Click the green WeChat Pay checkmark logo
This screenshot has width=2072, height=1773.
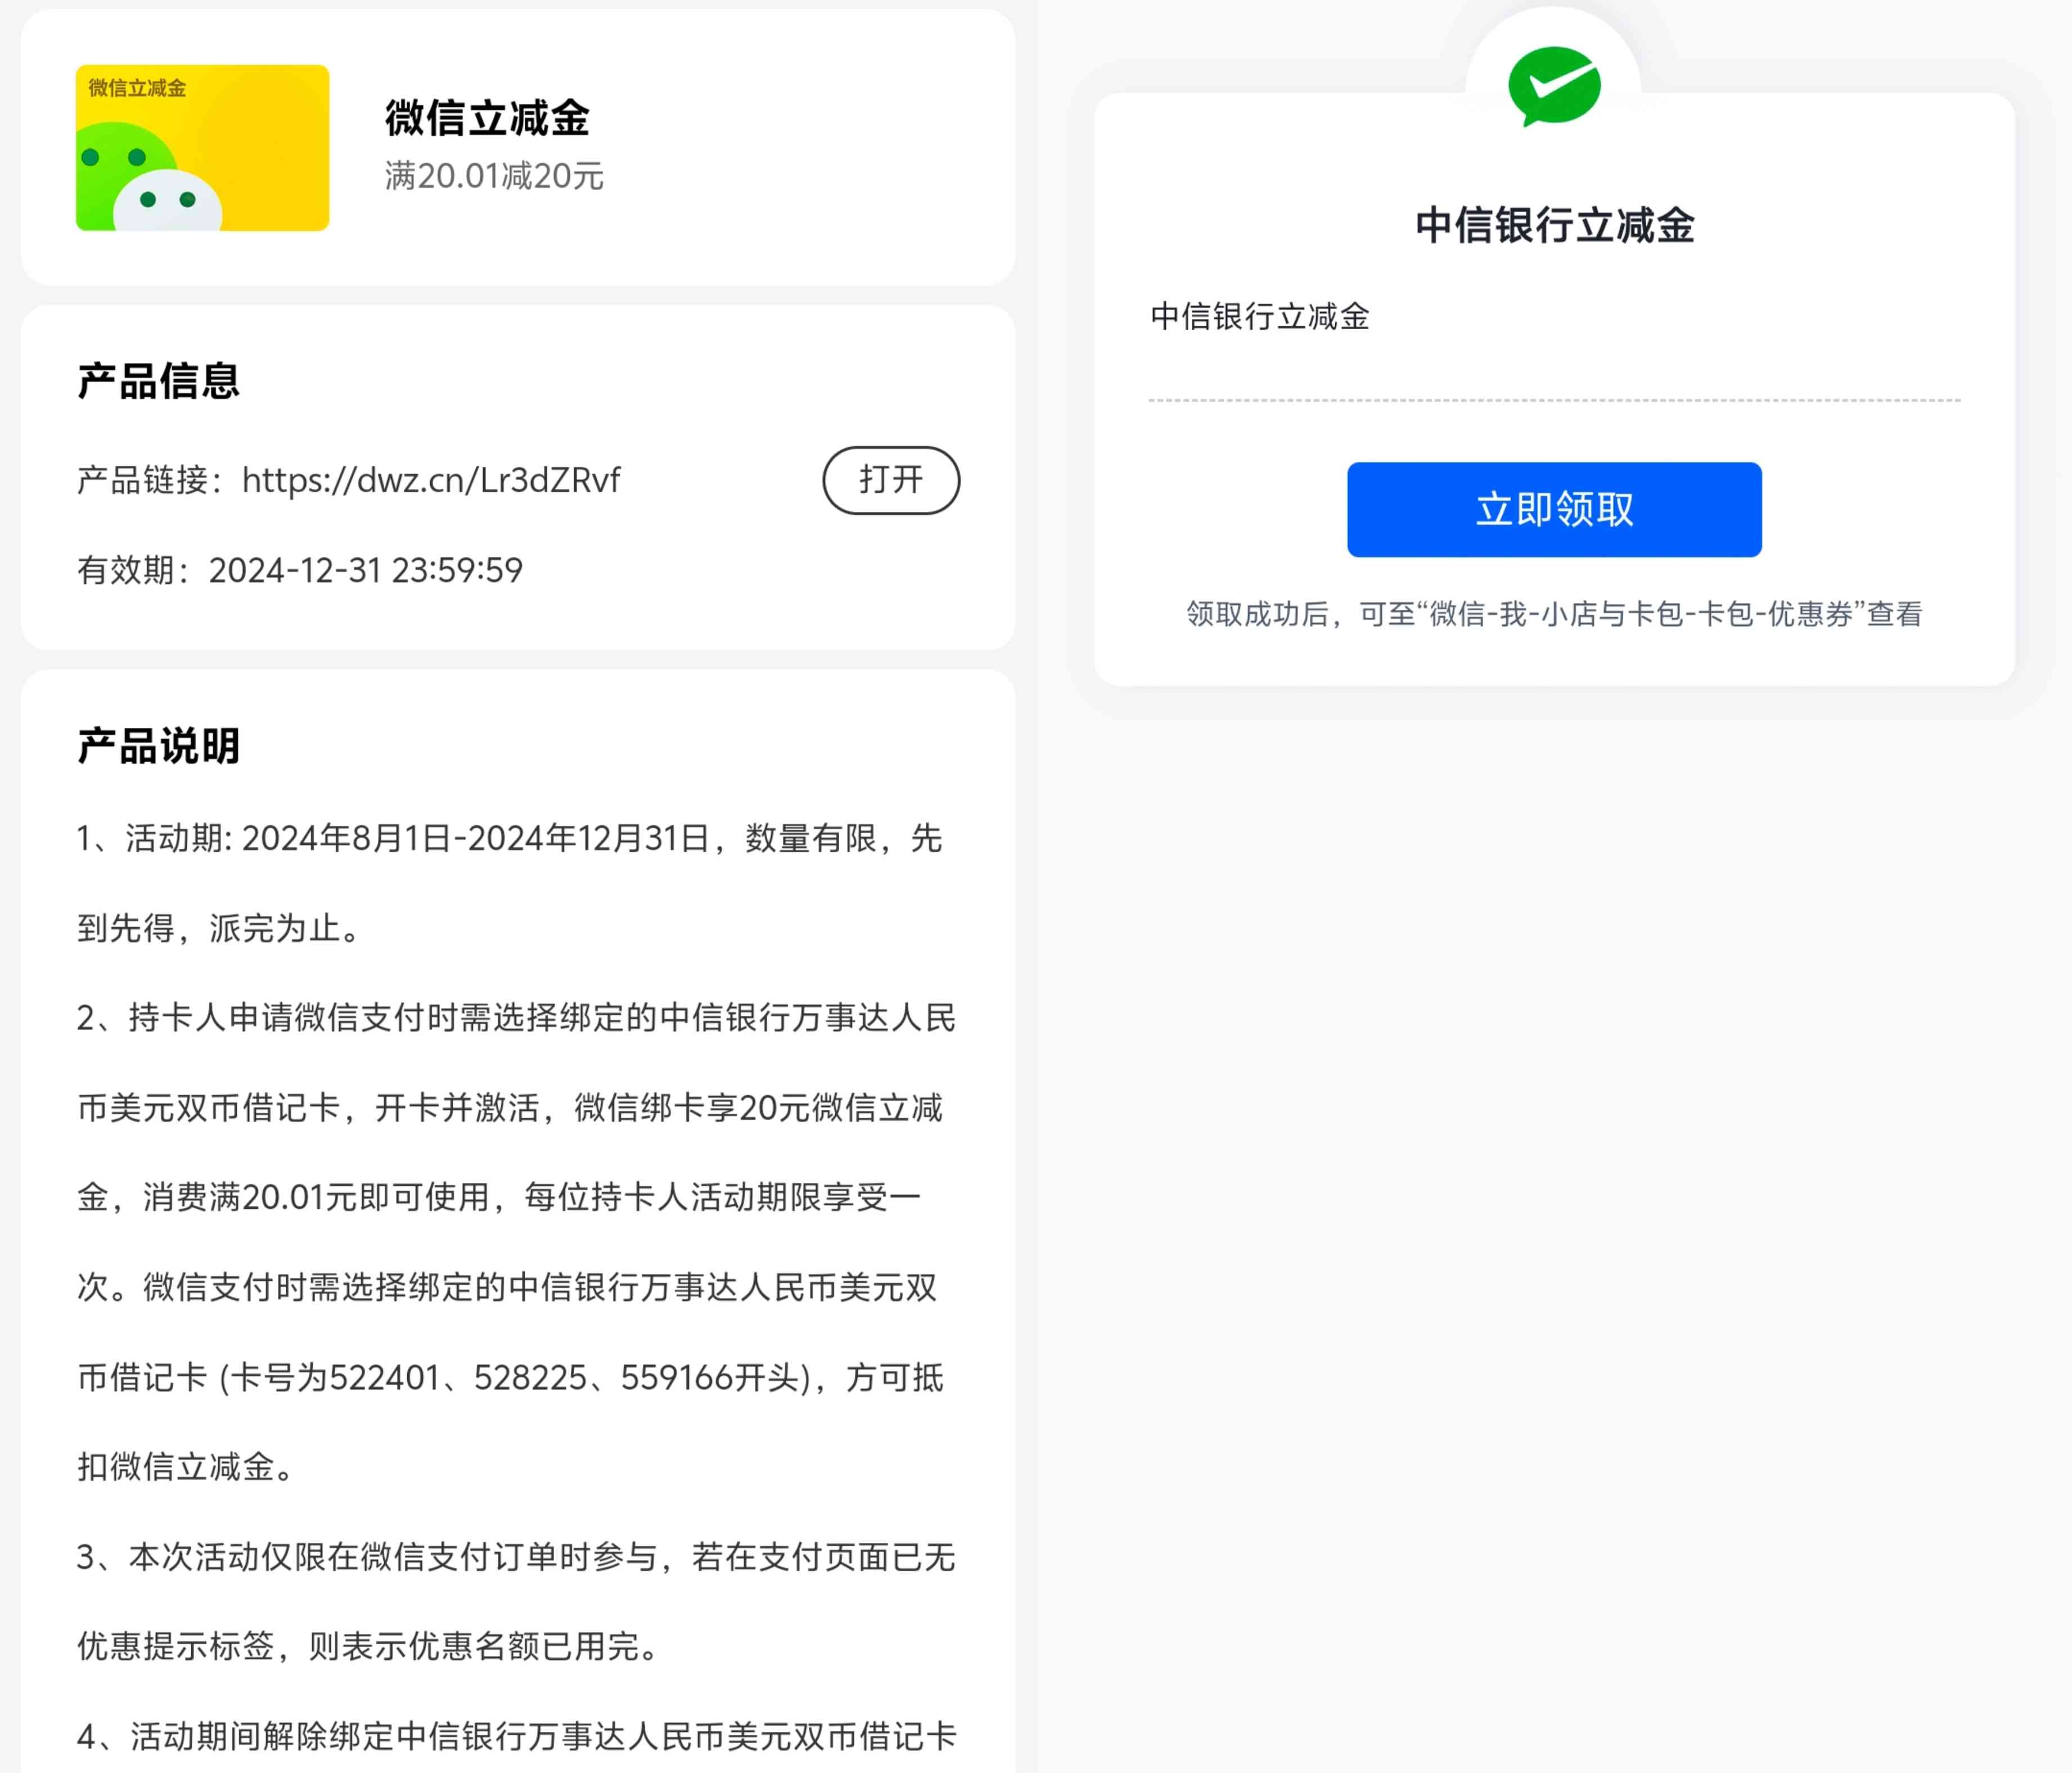[x=1554, y=87]
